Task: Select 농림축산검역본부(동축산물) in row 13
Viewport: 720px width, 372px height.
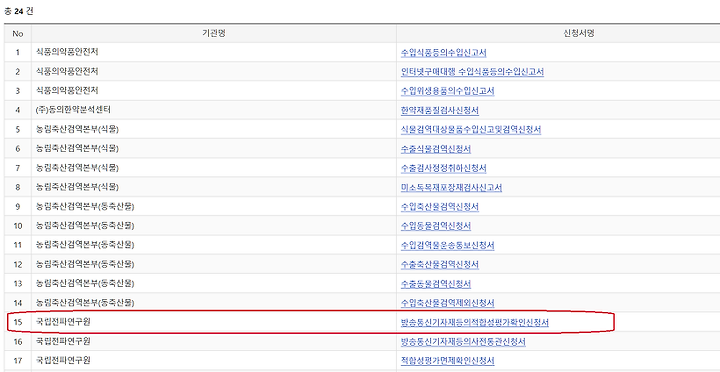Action: (85, 283)
